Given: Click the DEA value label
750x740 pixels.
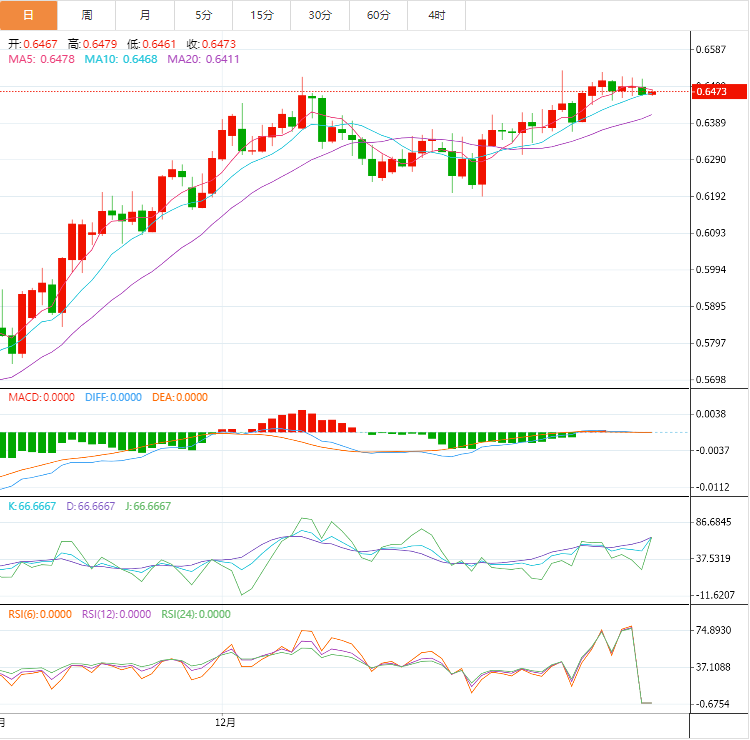Looking at the screenshot, I should click(180, 397).
